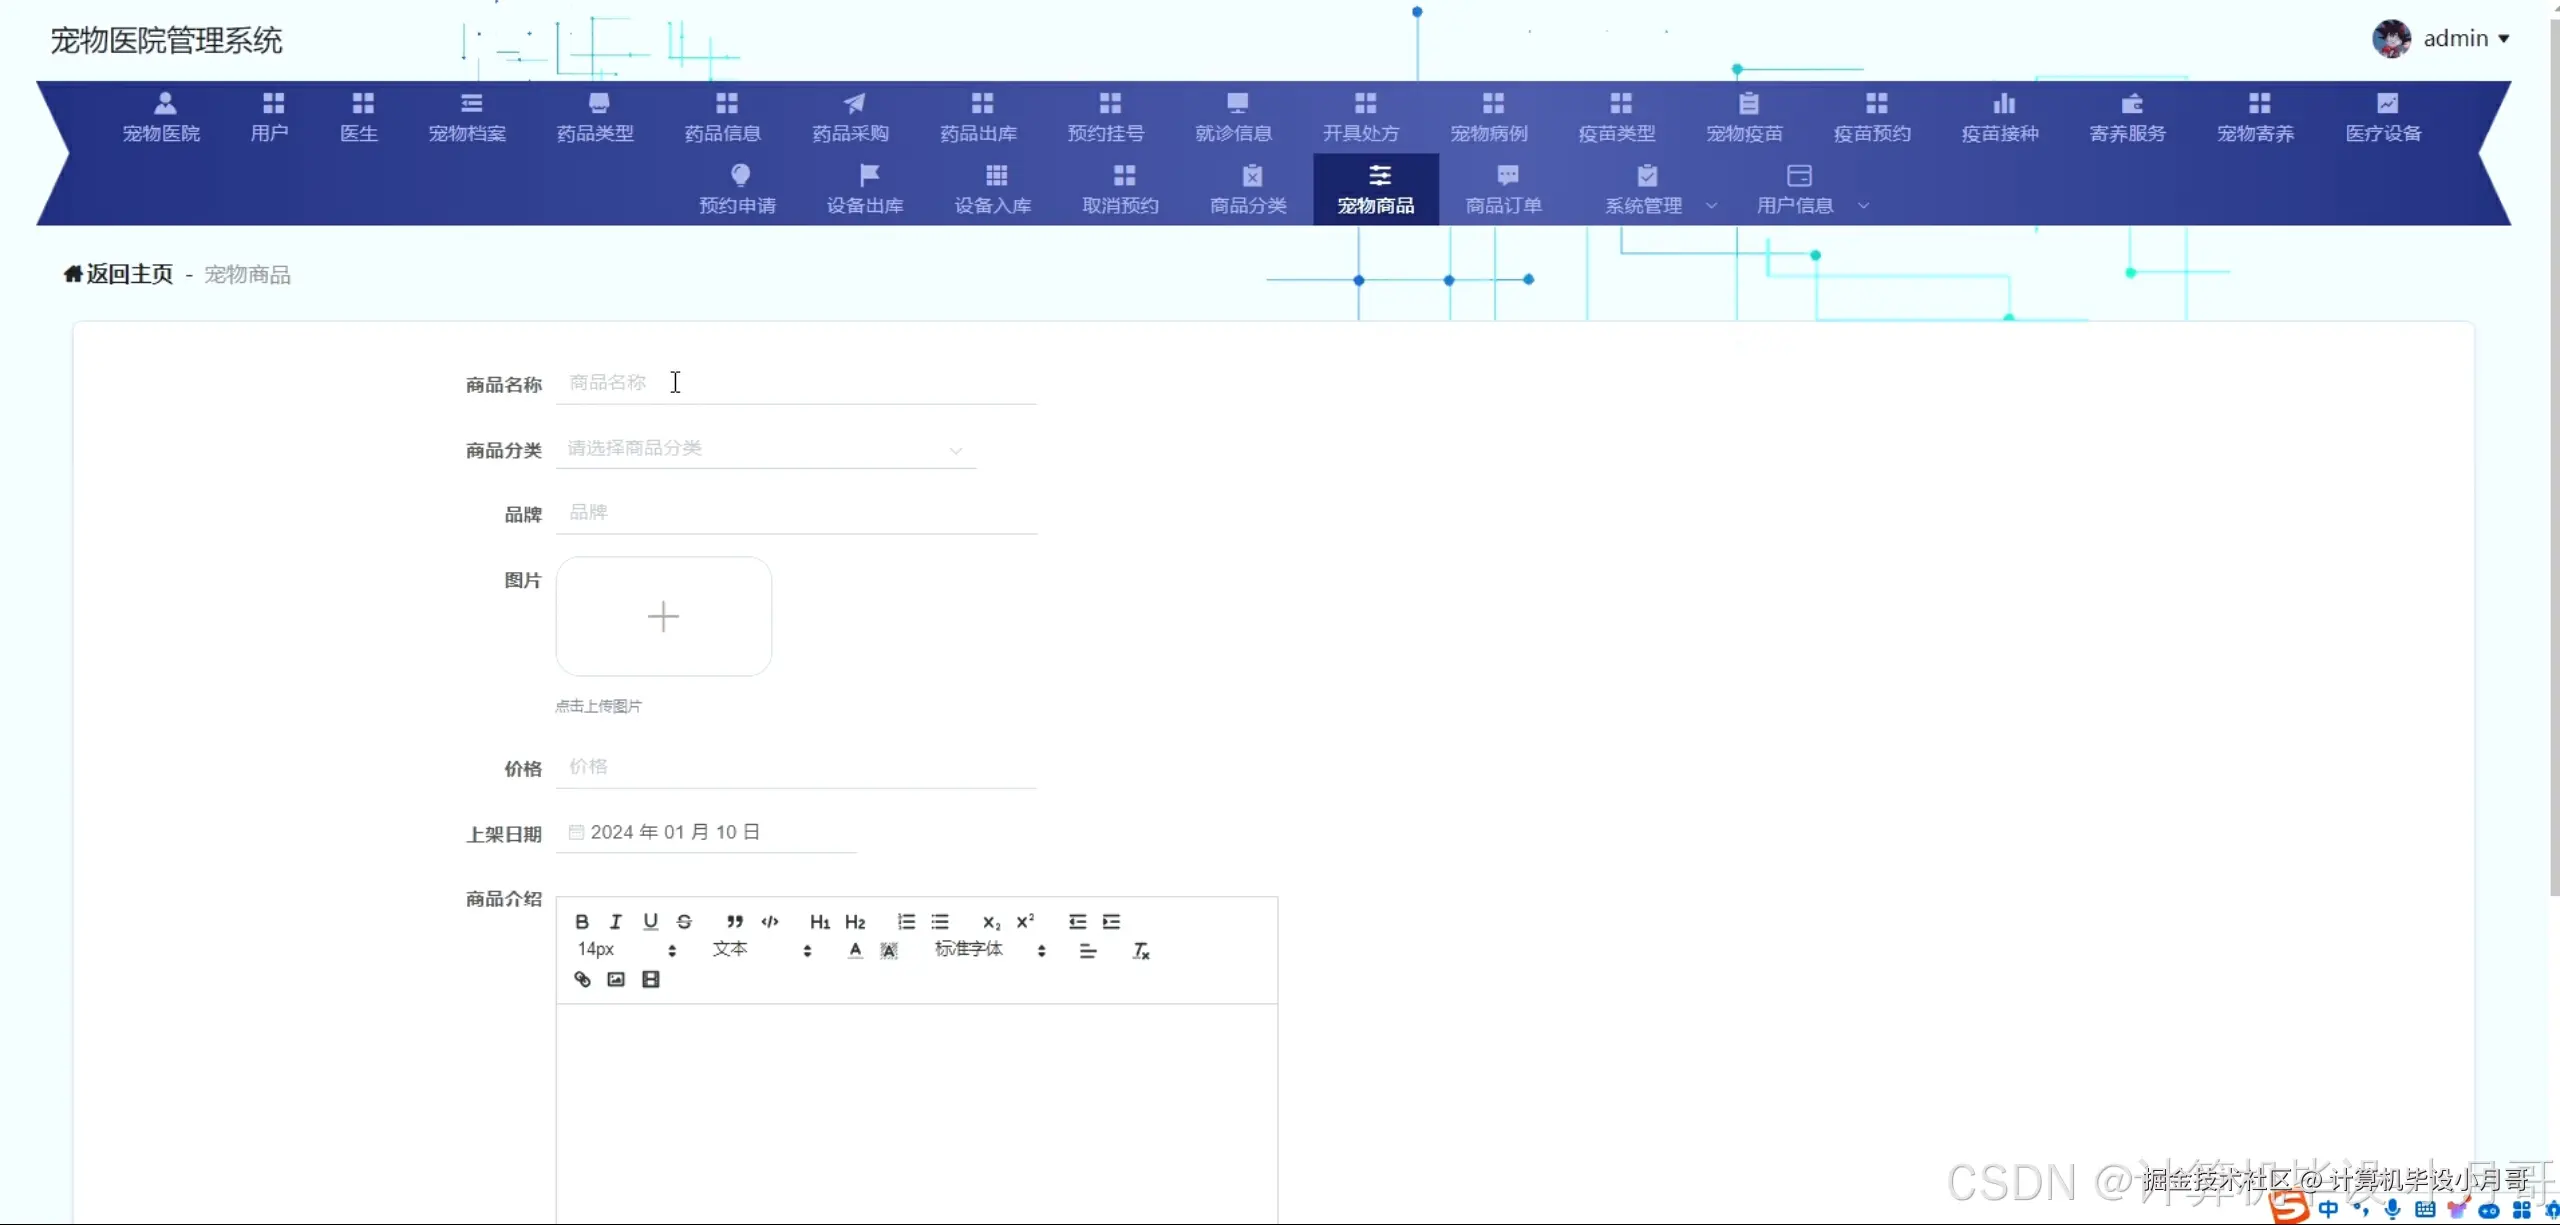Apply superscript formatting

pos(1025,921)
